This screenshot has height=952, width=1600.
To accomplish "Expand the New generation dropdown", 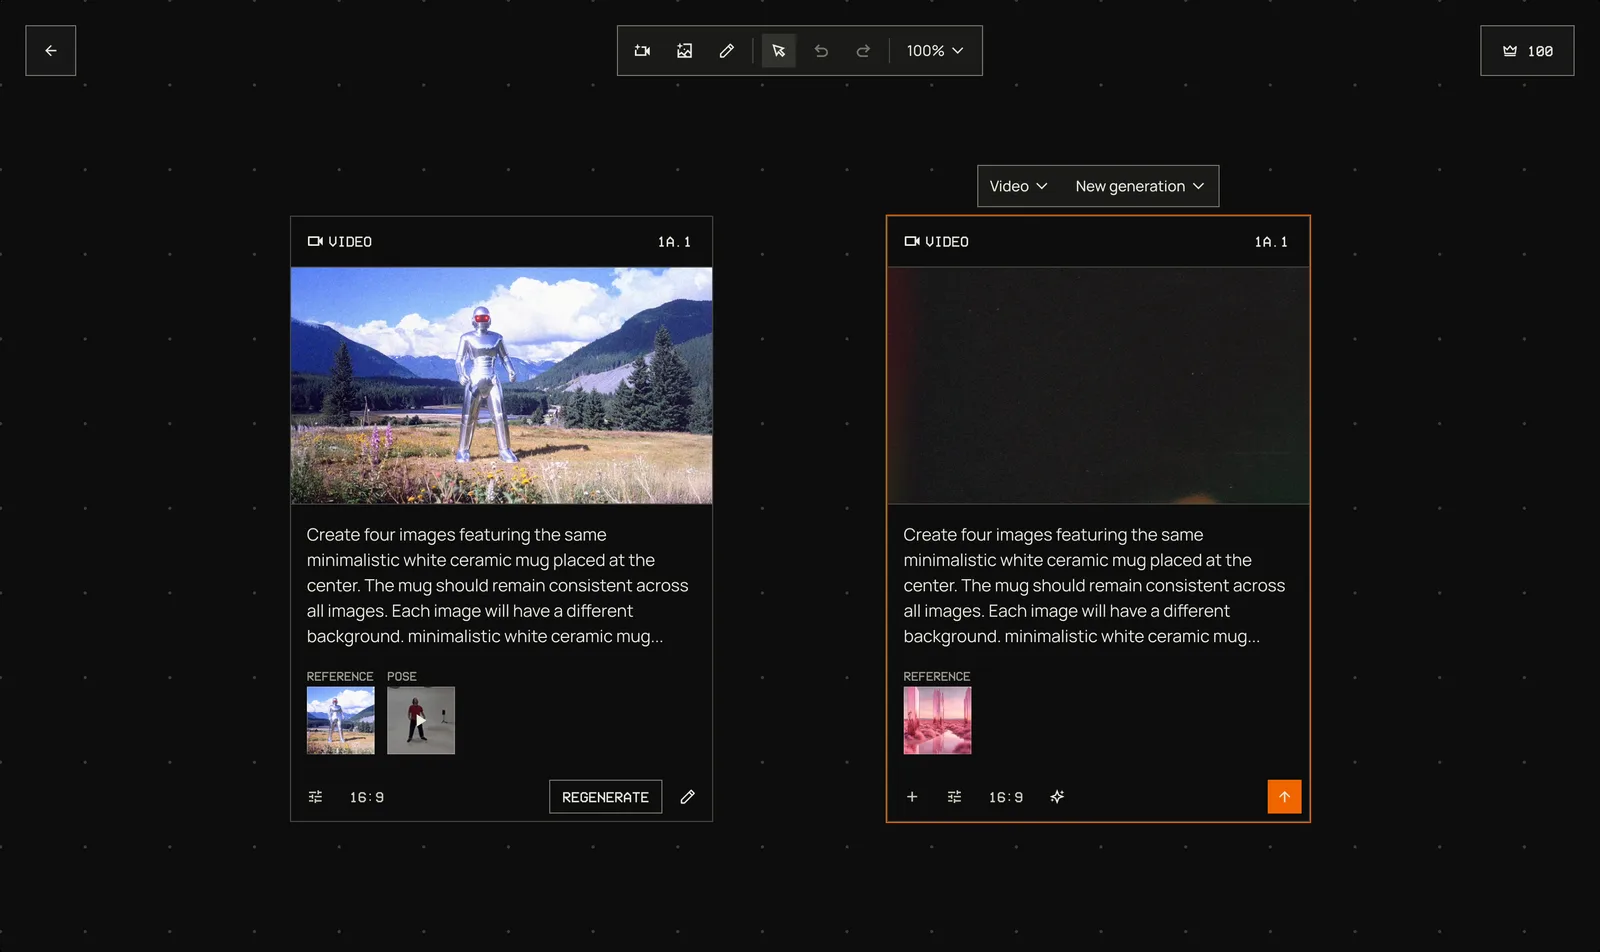I will tap(1139, 186).
